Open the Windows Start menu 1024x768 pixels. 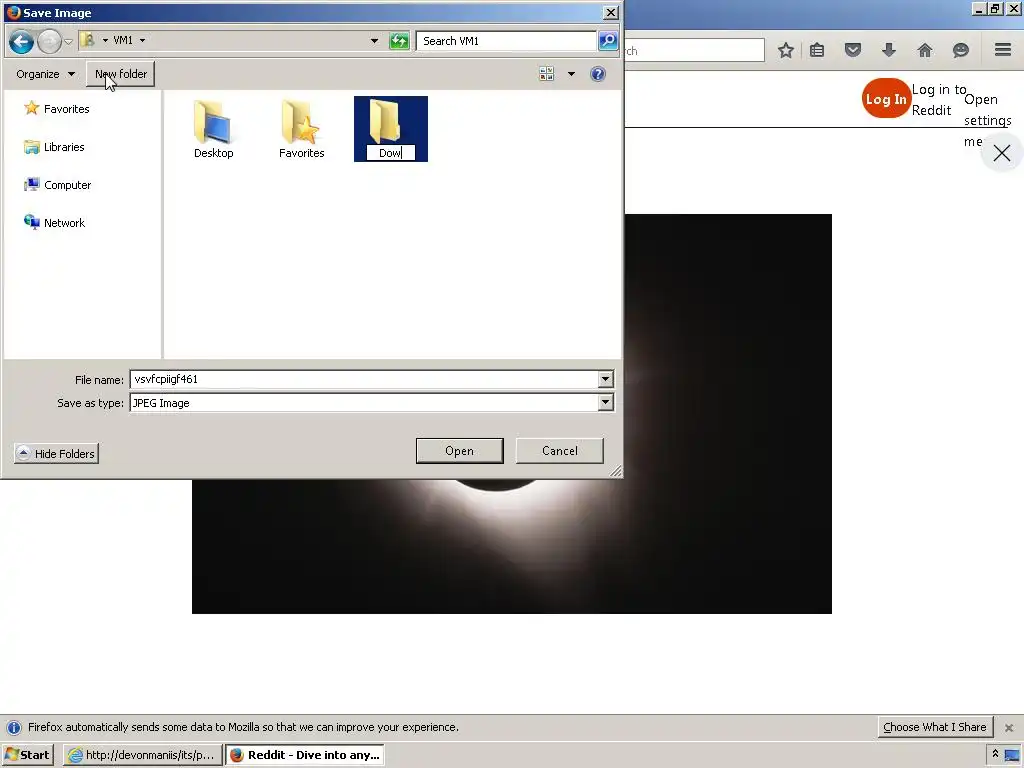click(27, 755)
